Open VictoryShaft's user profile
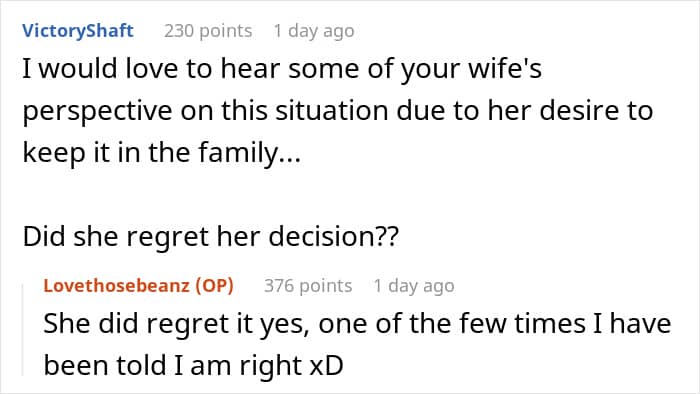Viewport: 700px width, 394px height. tap(78, 31)
